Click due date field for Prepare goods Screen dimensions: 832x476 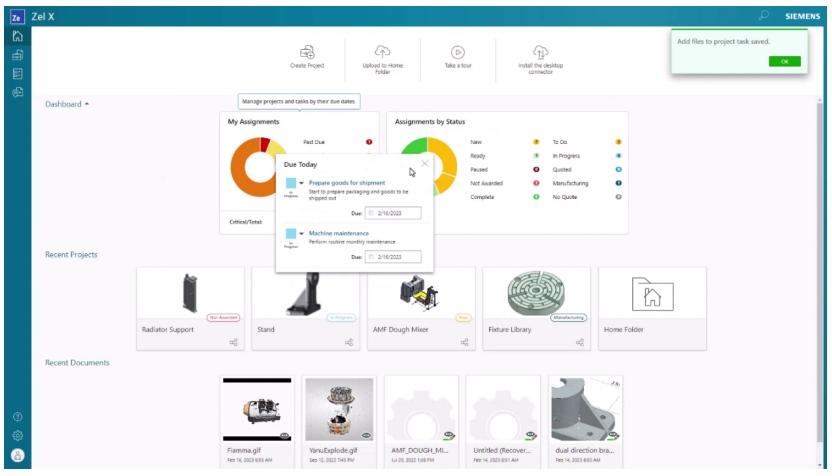click(x=393, y=213)
